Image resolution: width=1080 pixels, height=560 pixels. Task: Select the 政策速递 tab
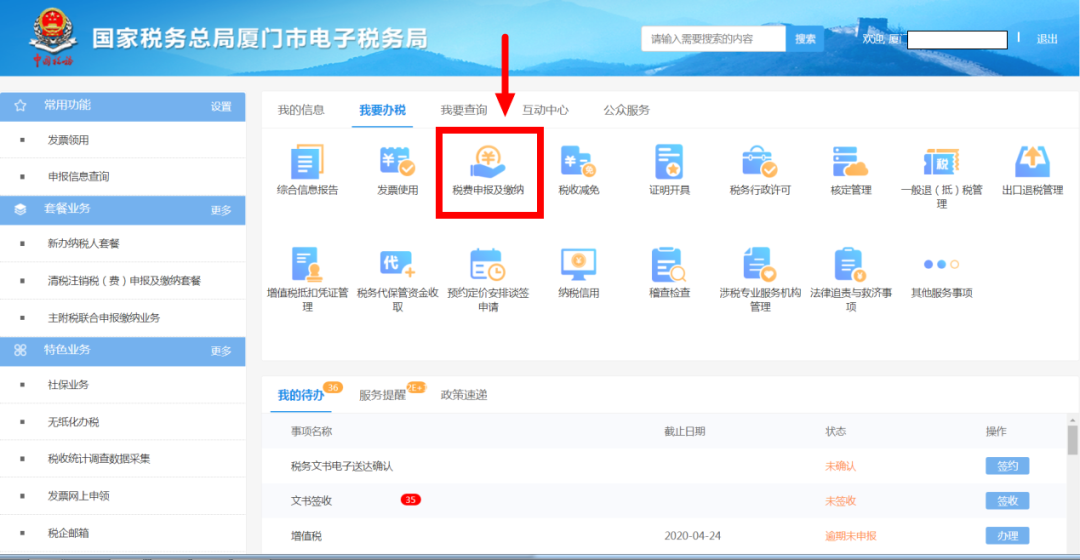[464, 395]
